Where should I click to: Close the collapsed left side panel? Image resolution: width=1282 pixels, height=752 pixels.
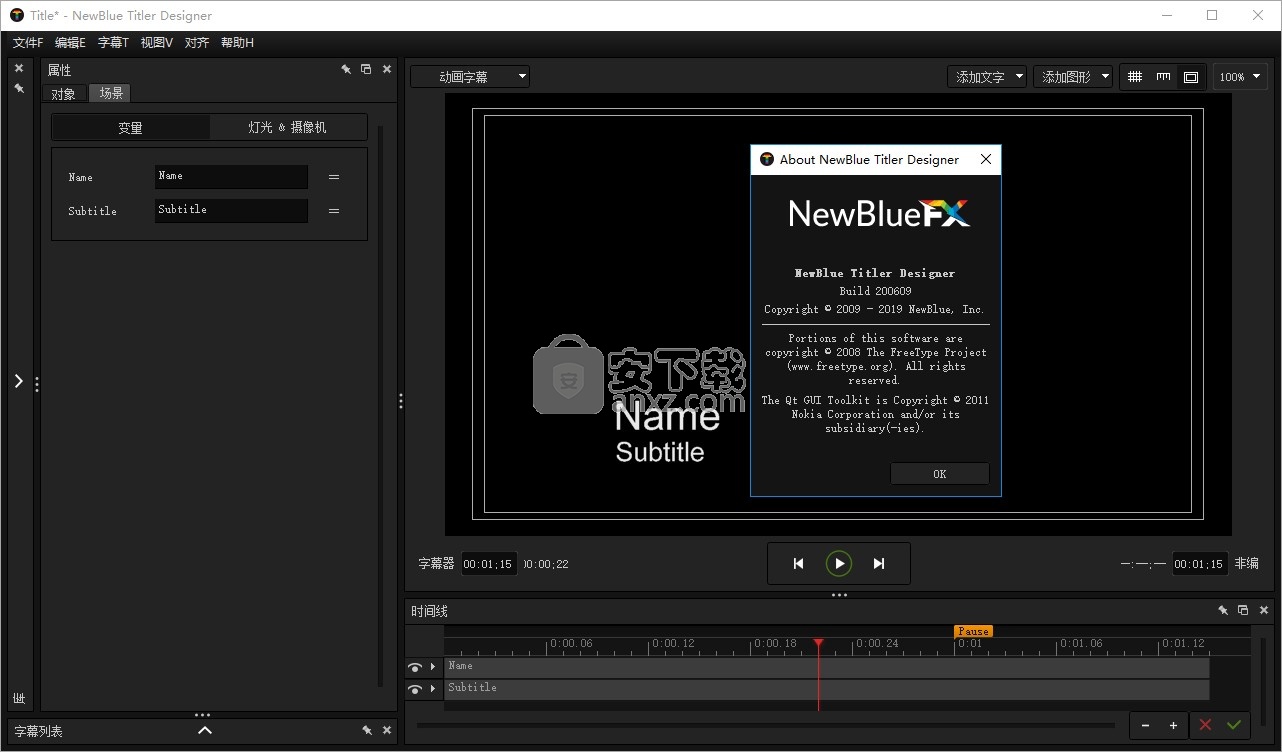coord(19,69)
